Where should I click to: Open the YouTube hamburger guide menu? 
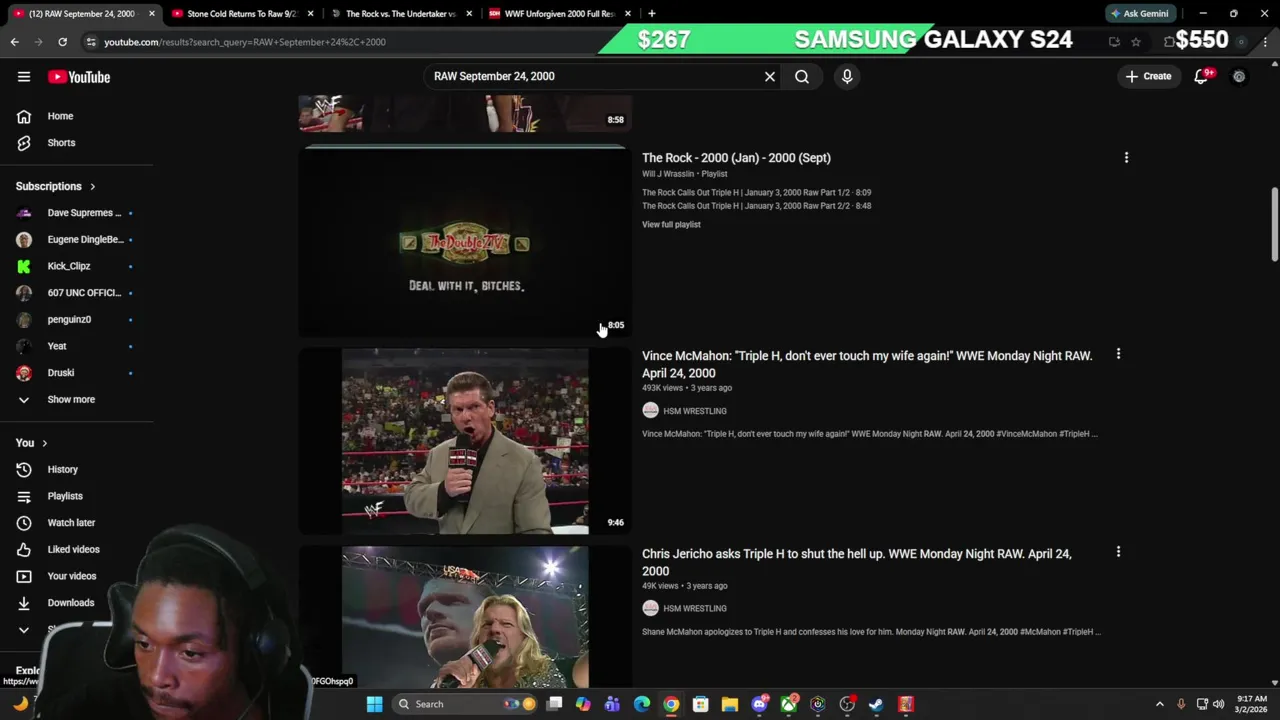pyautogui.click(x=24, y=77)
